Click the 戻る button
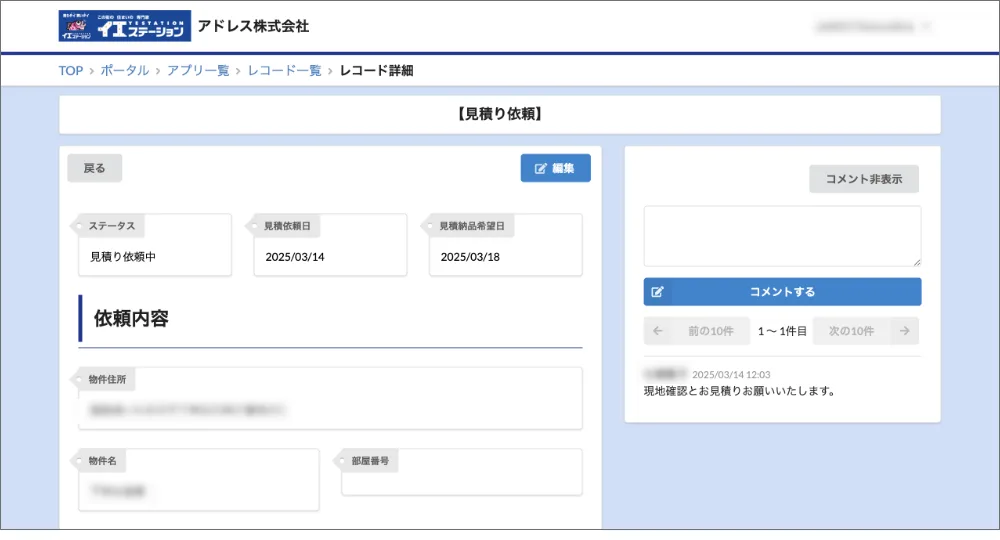The height and width of the screenshot is (540, 1000). pyautogui.click(x=94, y=168)
